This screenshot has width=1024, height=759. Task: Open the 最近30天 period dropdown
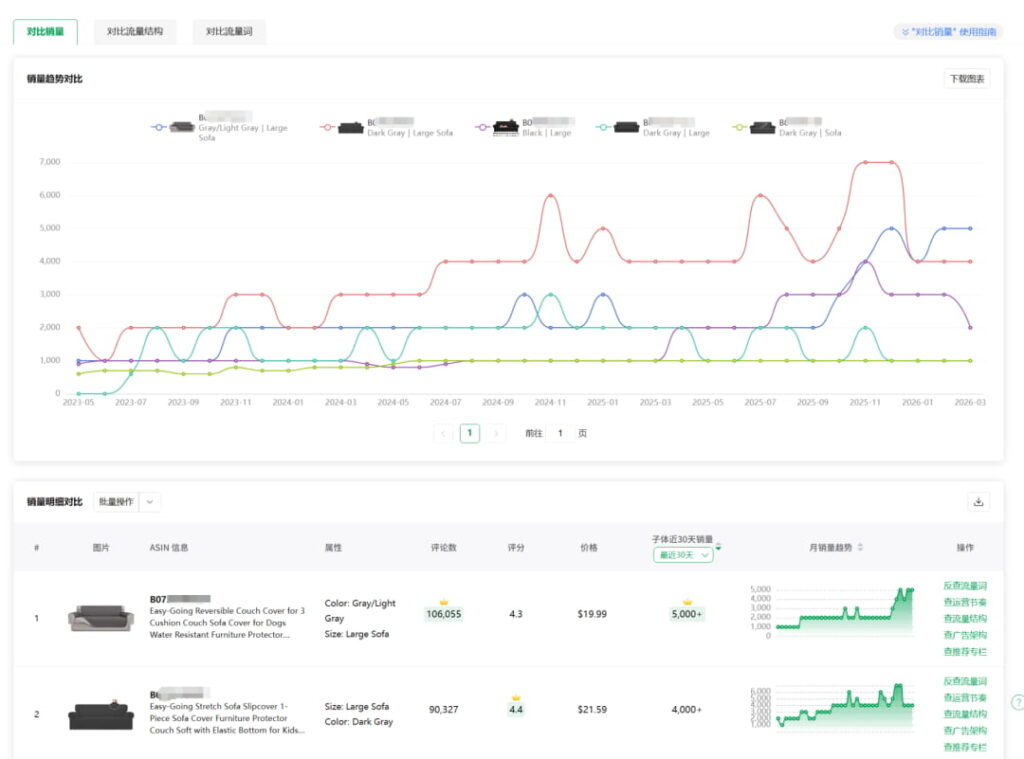point(683,555)
